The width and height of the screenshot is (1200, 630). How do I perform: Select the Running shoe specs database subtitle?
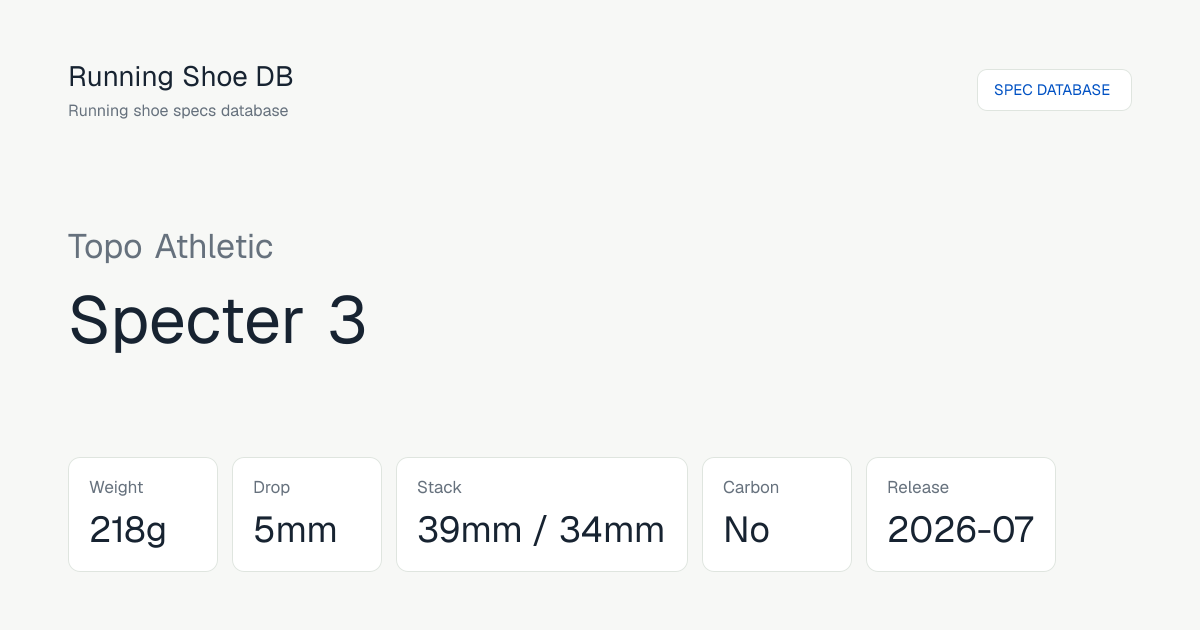click(178, 111)
